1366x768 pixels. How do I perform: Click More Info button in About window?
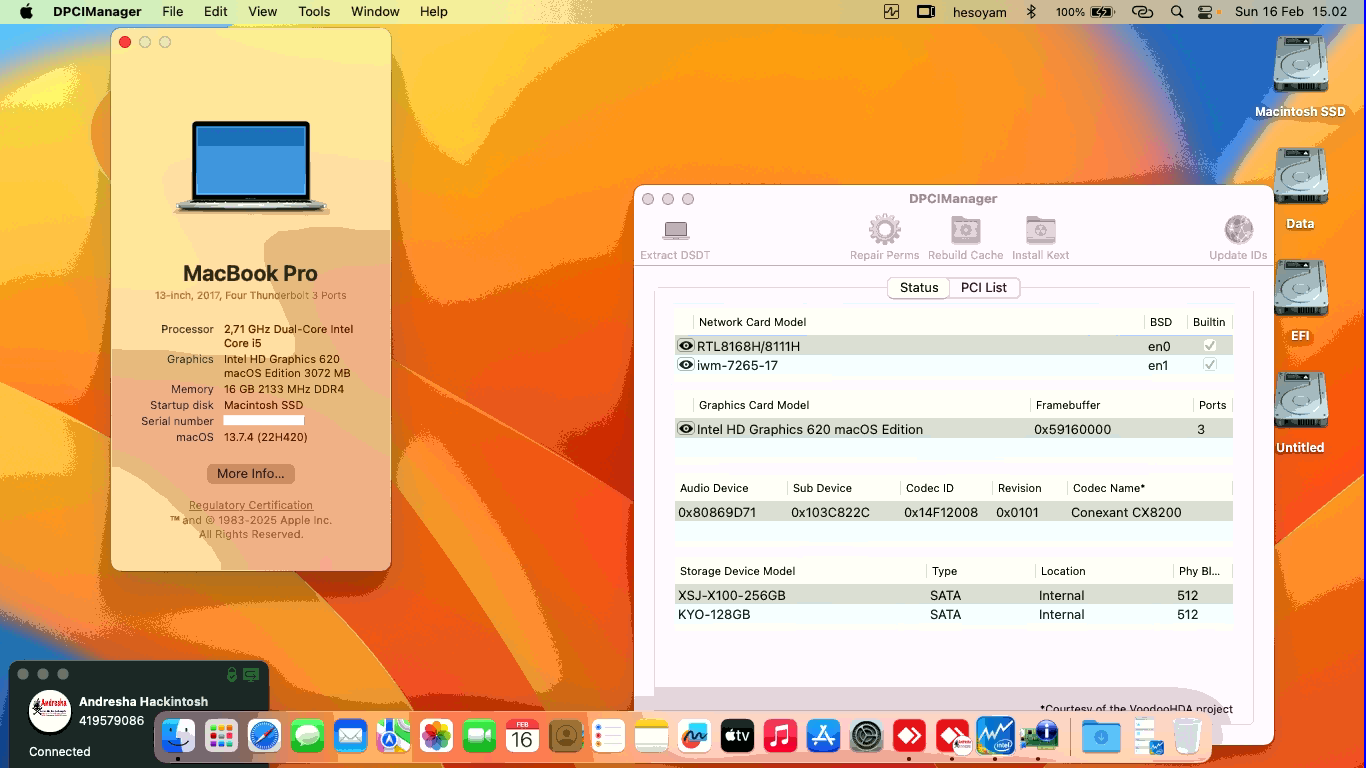pos(251,474)
